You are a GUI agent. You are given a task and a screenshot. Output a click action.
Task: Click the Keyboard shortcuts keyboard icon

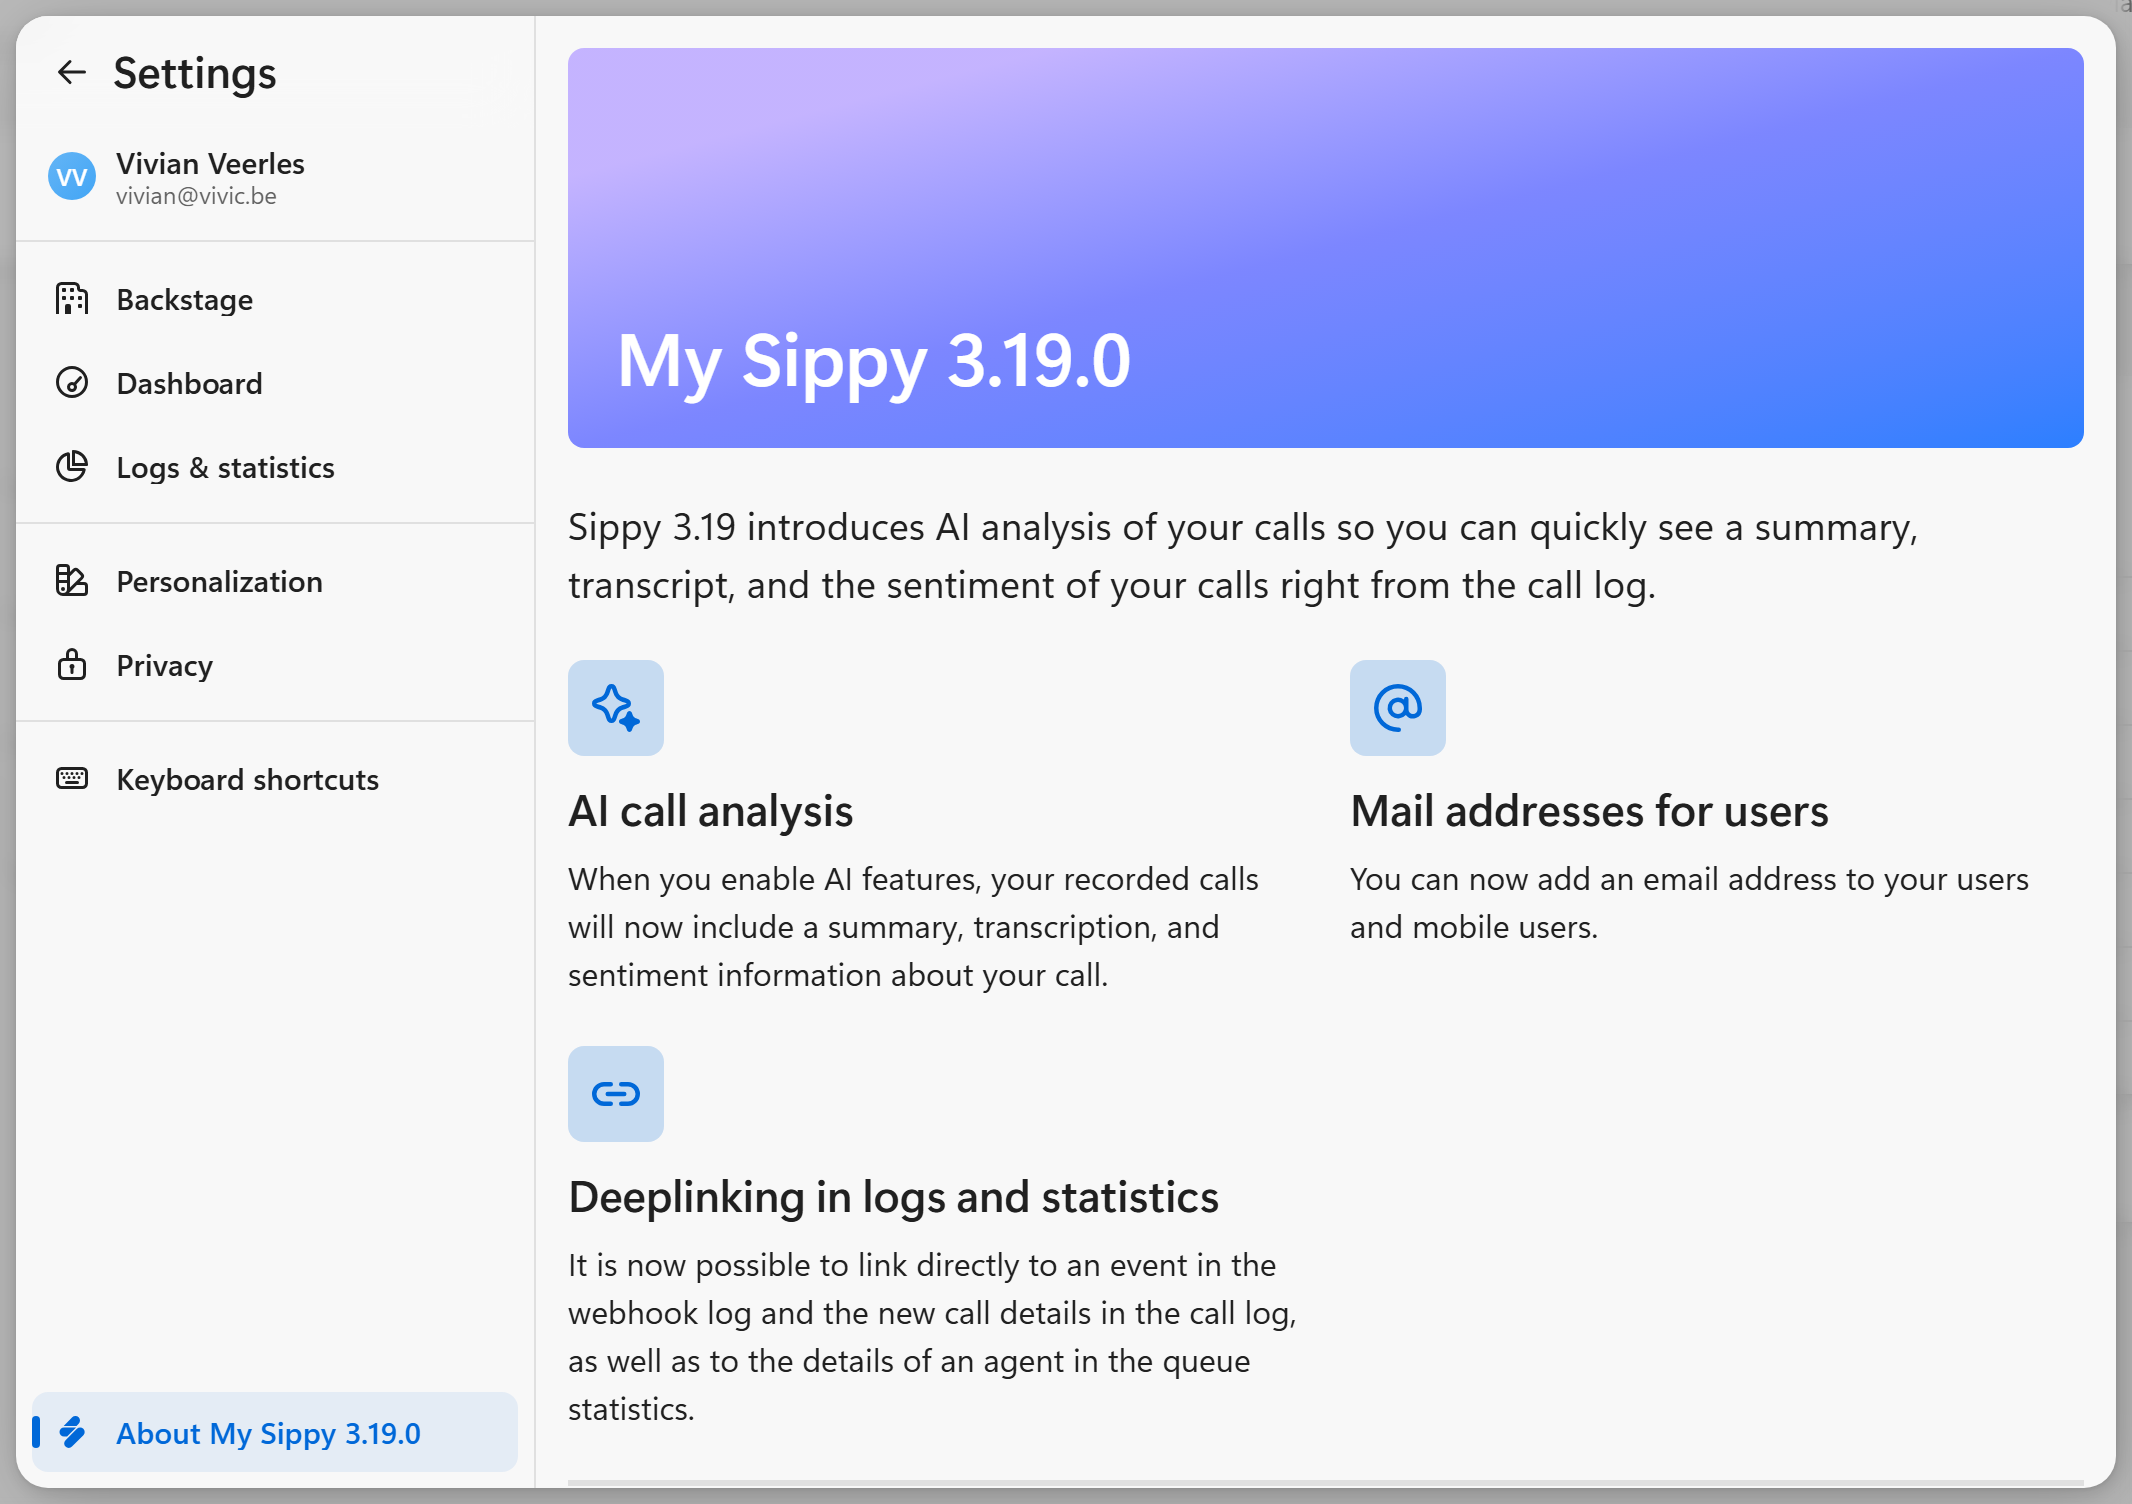(72, 779)
